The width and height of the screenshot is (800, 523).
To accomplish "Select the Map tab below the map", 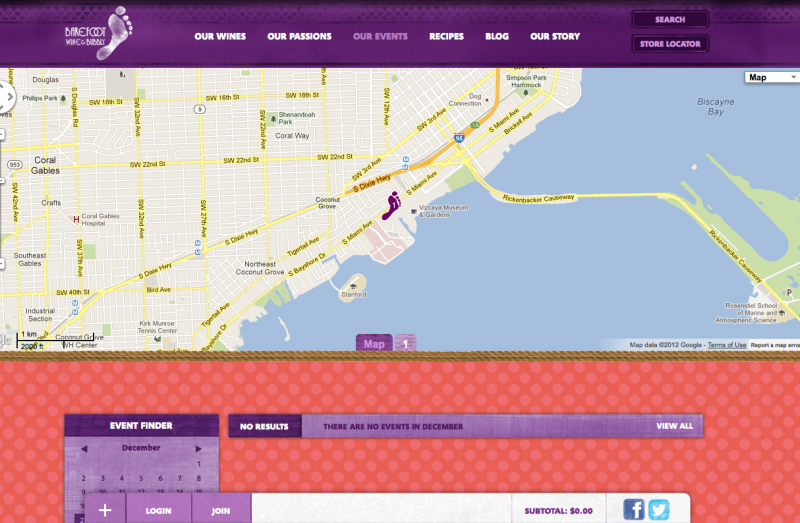I will click(374, 344).
